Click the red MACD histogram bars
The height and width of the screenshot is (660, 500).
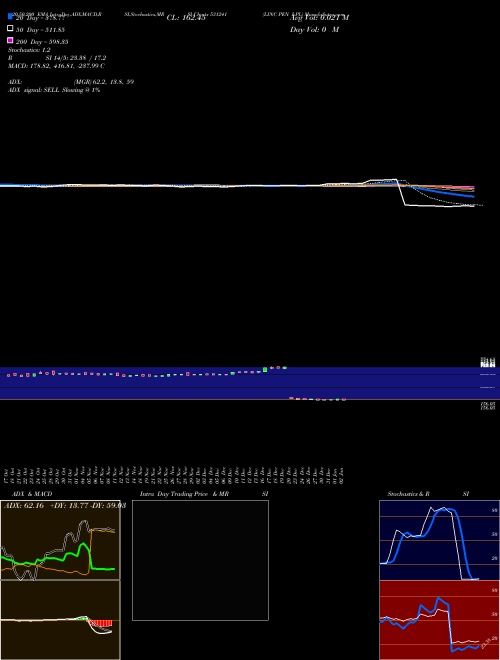point(101,623)
